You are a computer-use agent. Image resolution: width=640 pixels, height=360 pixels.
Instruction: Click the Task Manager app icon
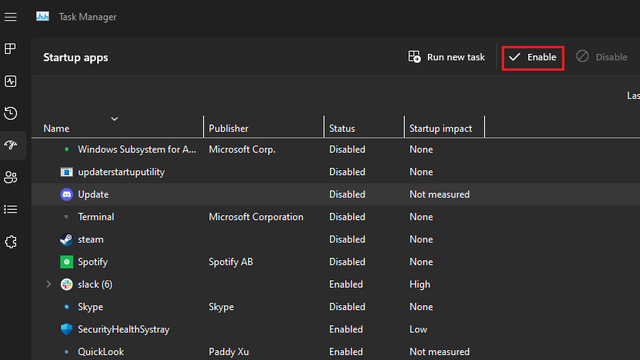tap(42, 16)
